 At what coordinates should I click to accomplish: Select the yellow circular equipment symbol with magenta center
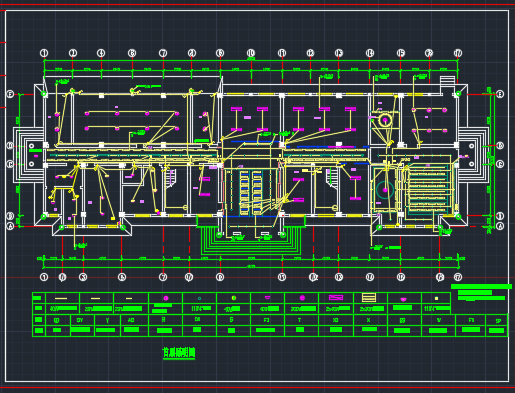pos(385,120)
